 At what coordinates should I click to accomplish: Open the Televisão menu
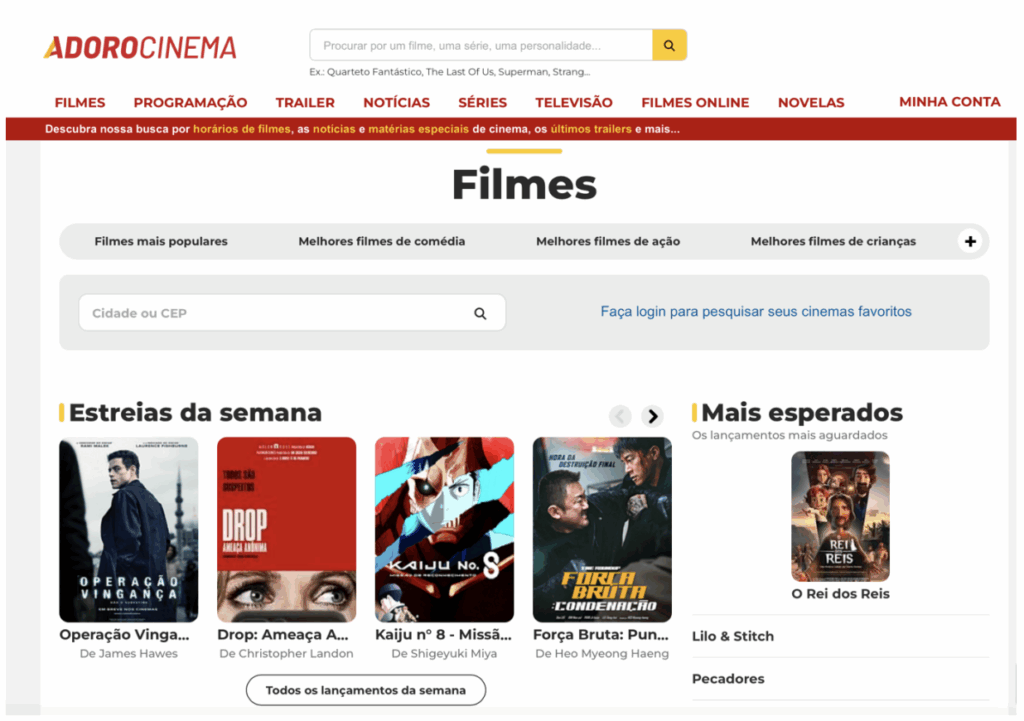574,103
